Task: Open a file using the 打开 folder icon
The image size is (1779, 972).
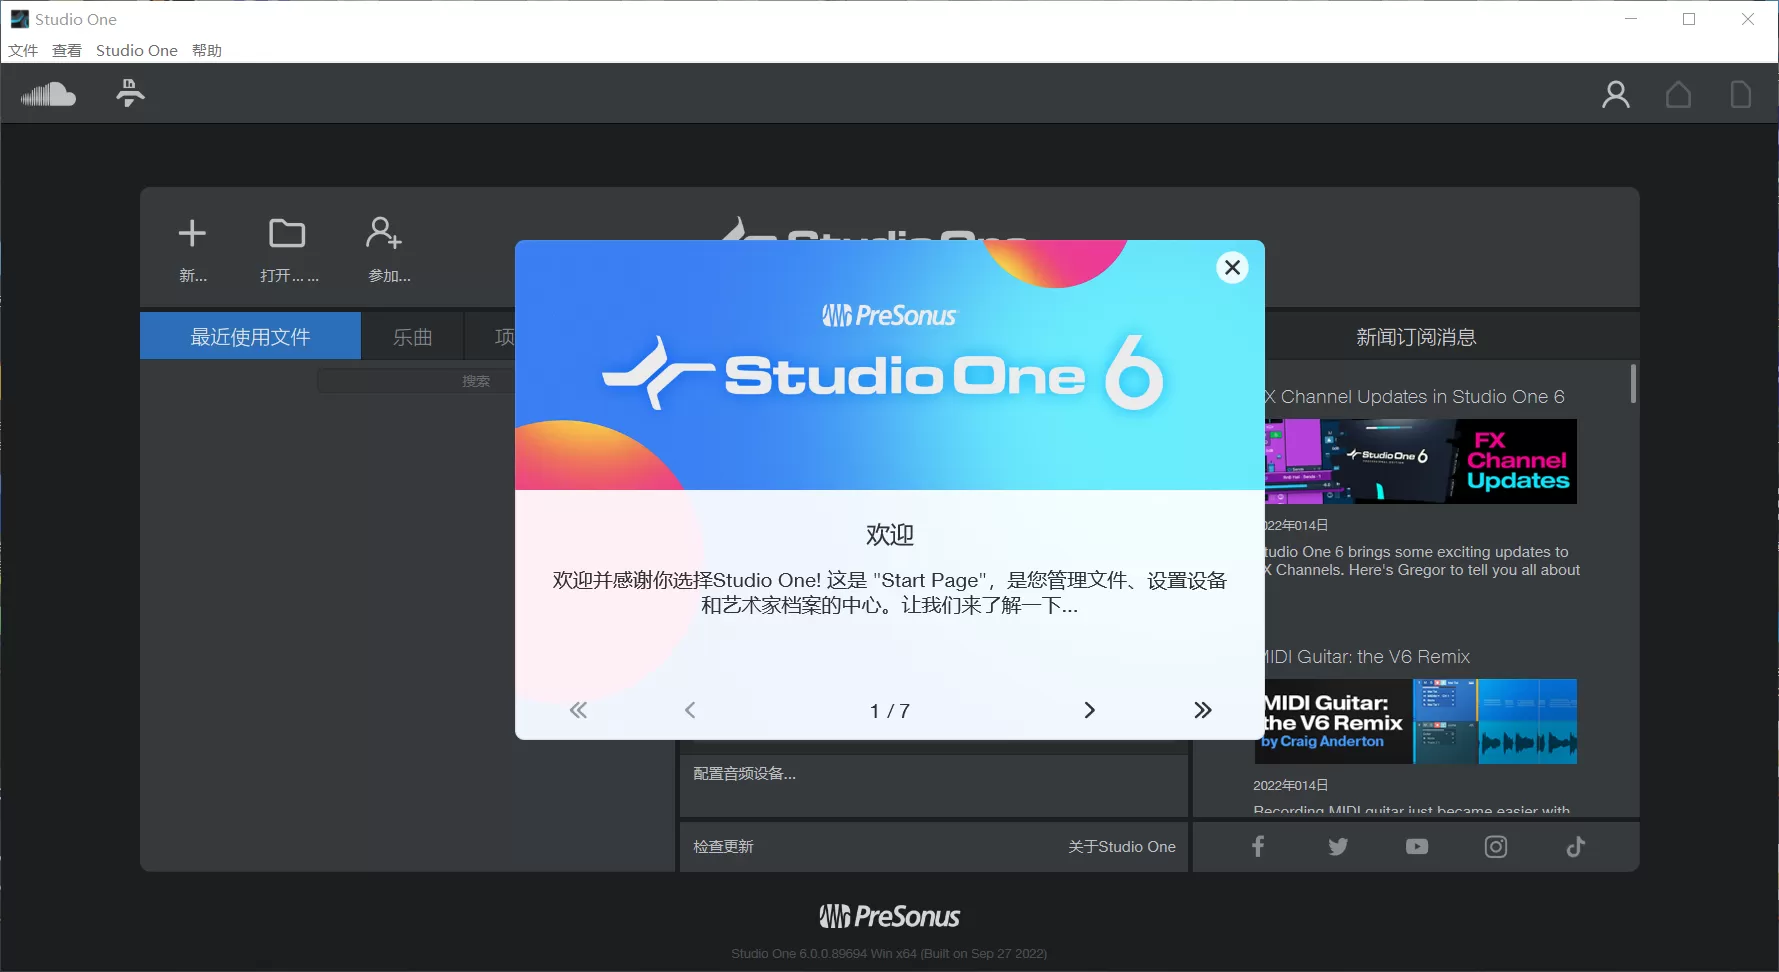Action: (288, 233)
